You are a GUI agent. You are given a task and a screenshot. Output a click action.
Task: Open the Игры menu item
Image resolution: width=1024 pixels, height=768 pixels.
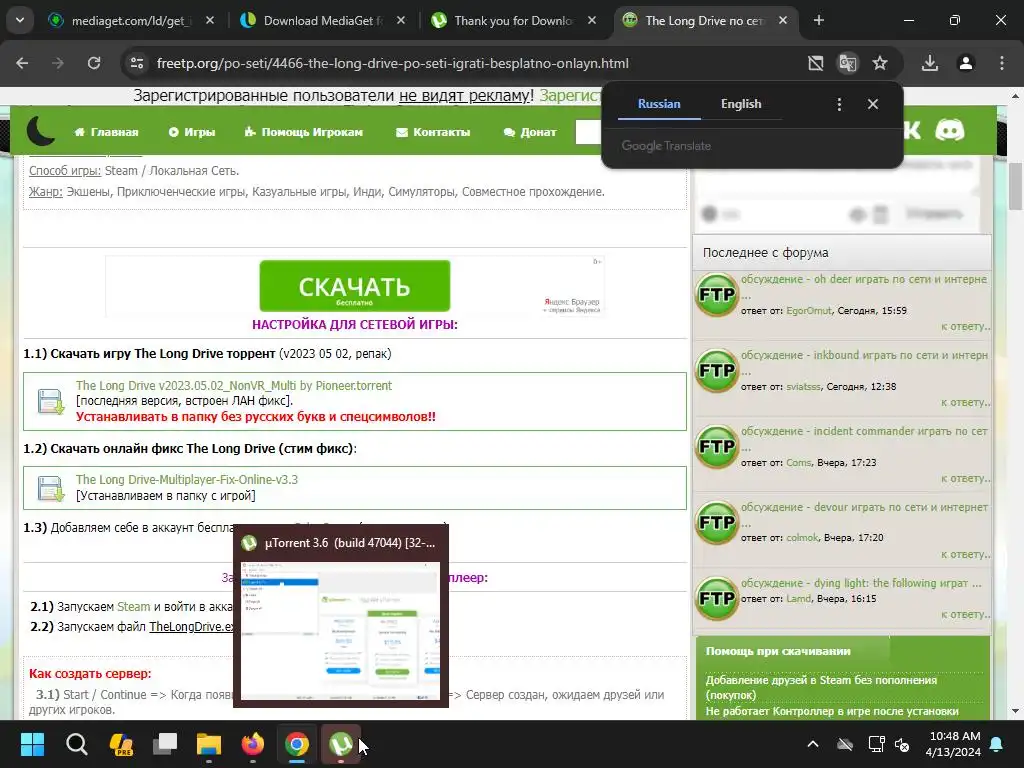pyautogui.click(x=192, y=132)
